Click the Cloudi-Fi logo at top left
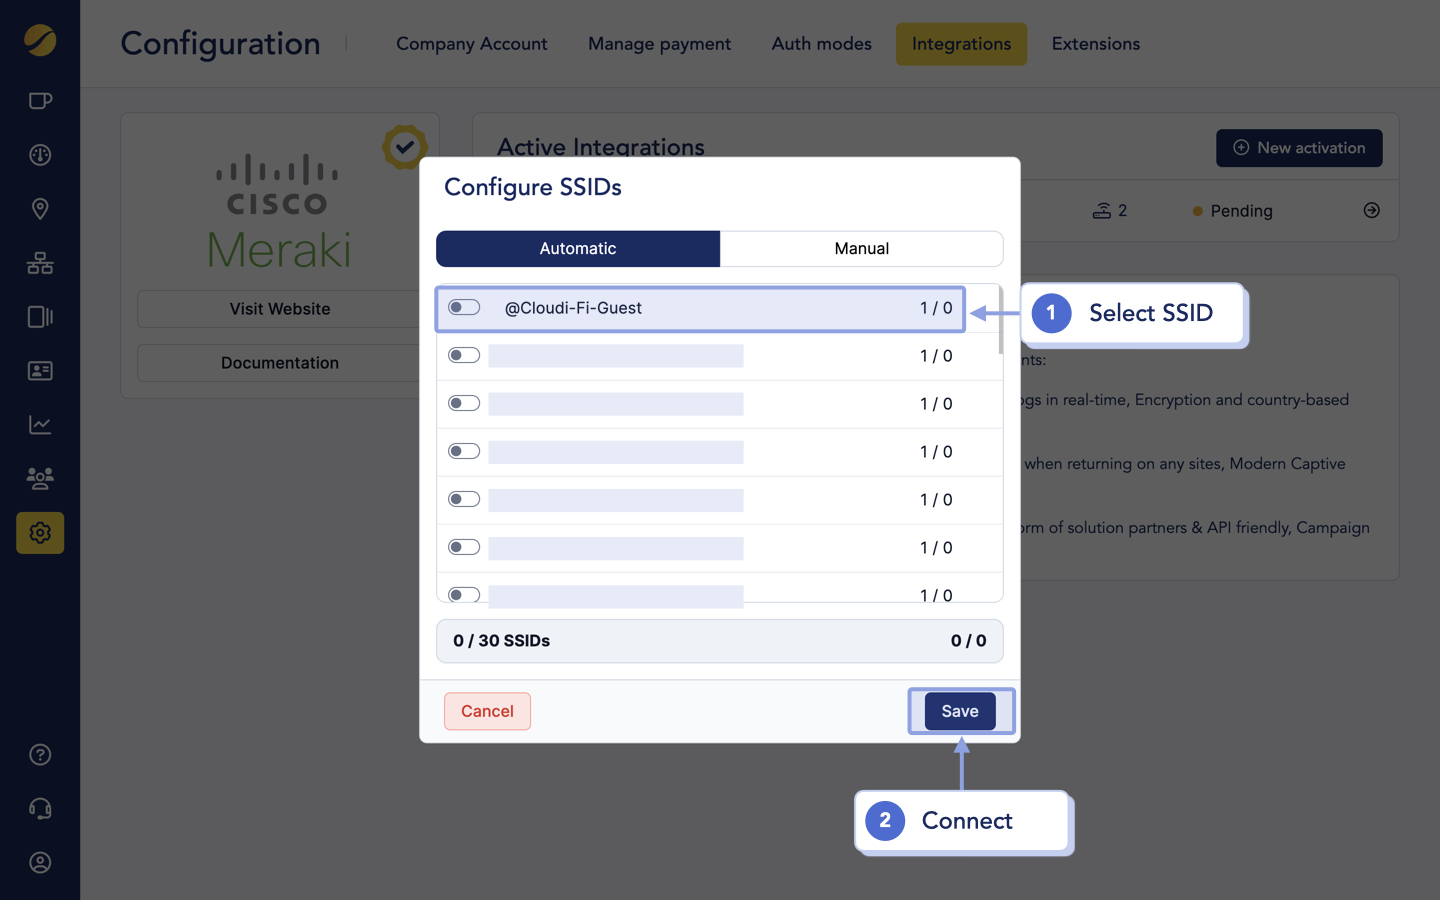Image resolution: width=1440 pixels, height=900 pixels. (40, 42)
